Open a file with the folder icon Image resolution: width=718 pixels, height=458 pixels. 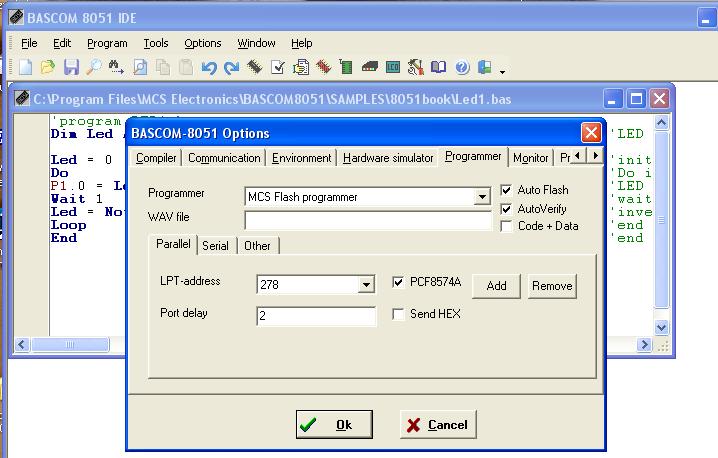(48, 67)
